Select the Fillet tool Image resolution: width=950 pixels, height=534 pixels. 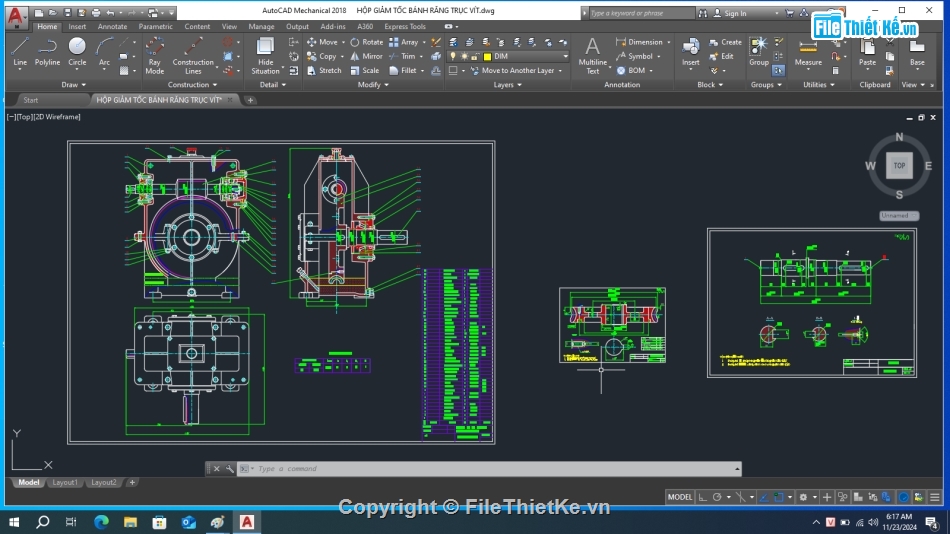403,71
